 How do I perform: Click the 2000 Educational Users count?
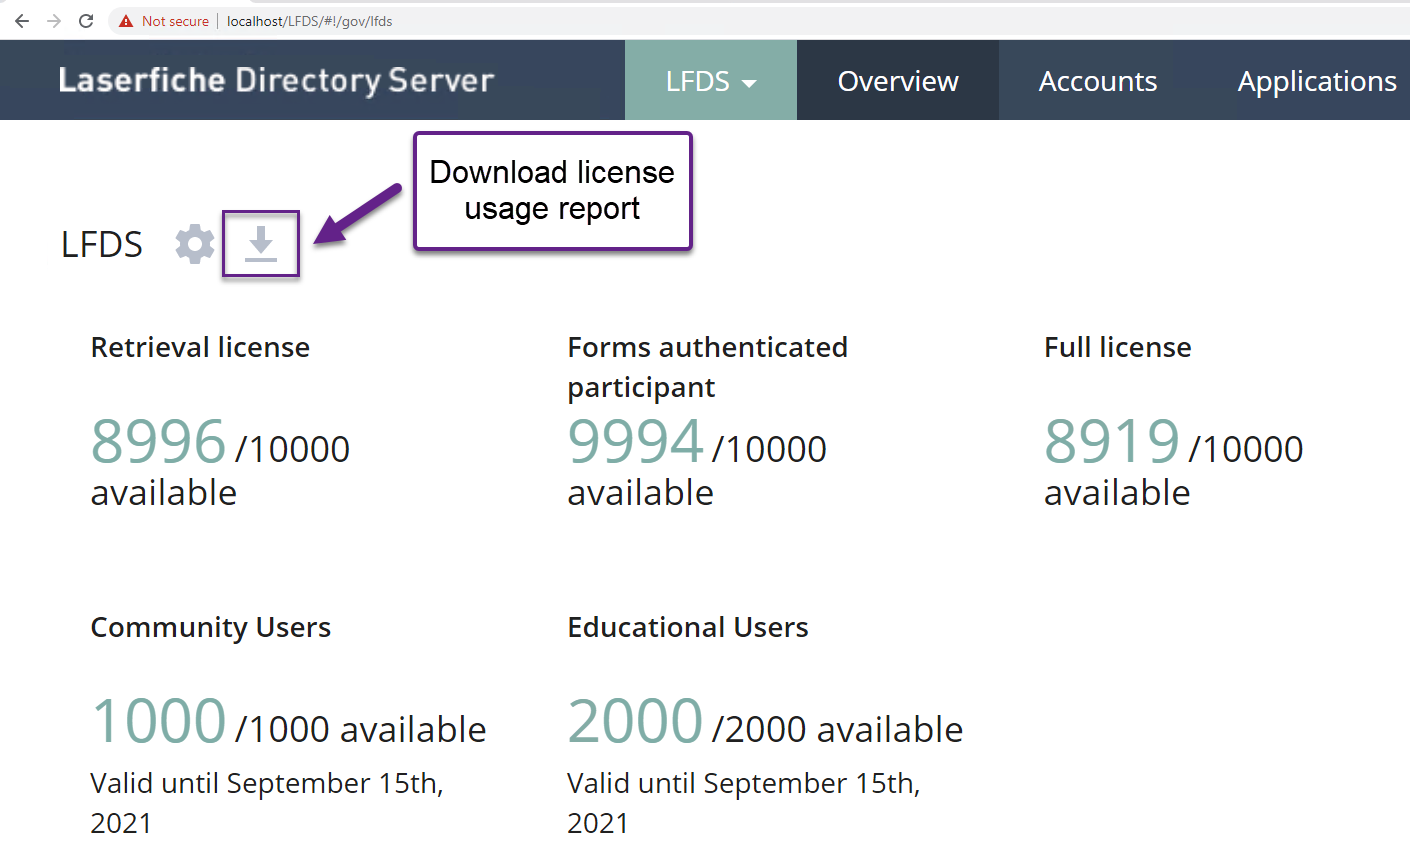636,721
